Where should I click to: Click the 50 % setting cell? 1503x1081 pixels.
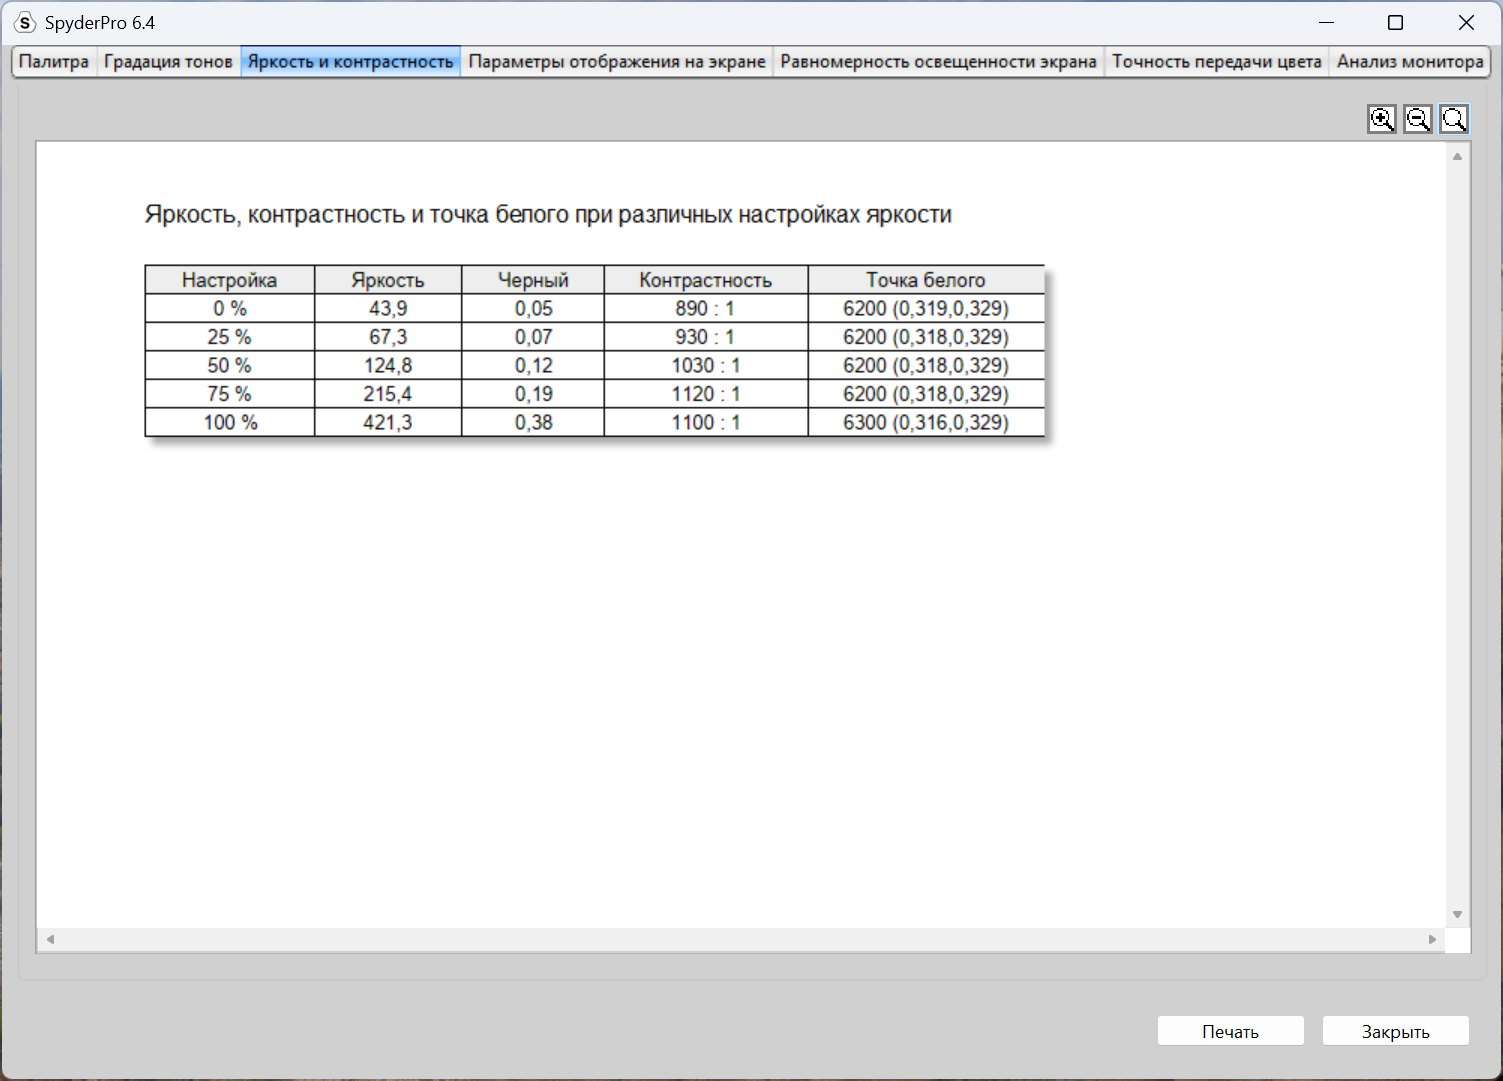click(x=230, y=365)
